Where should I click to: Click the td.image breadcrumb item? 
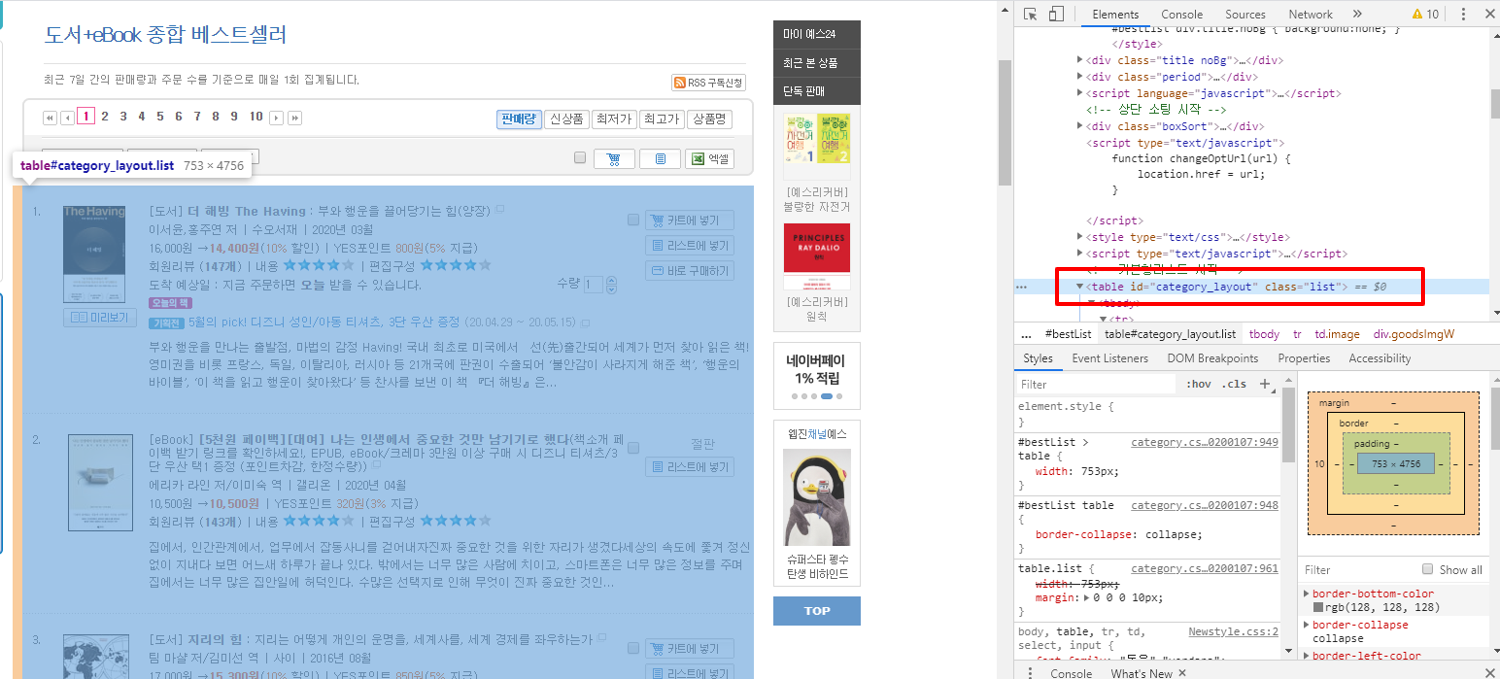point(1335,334)
